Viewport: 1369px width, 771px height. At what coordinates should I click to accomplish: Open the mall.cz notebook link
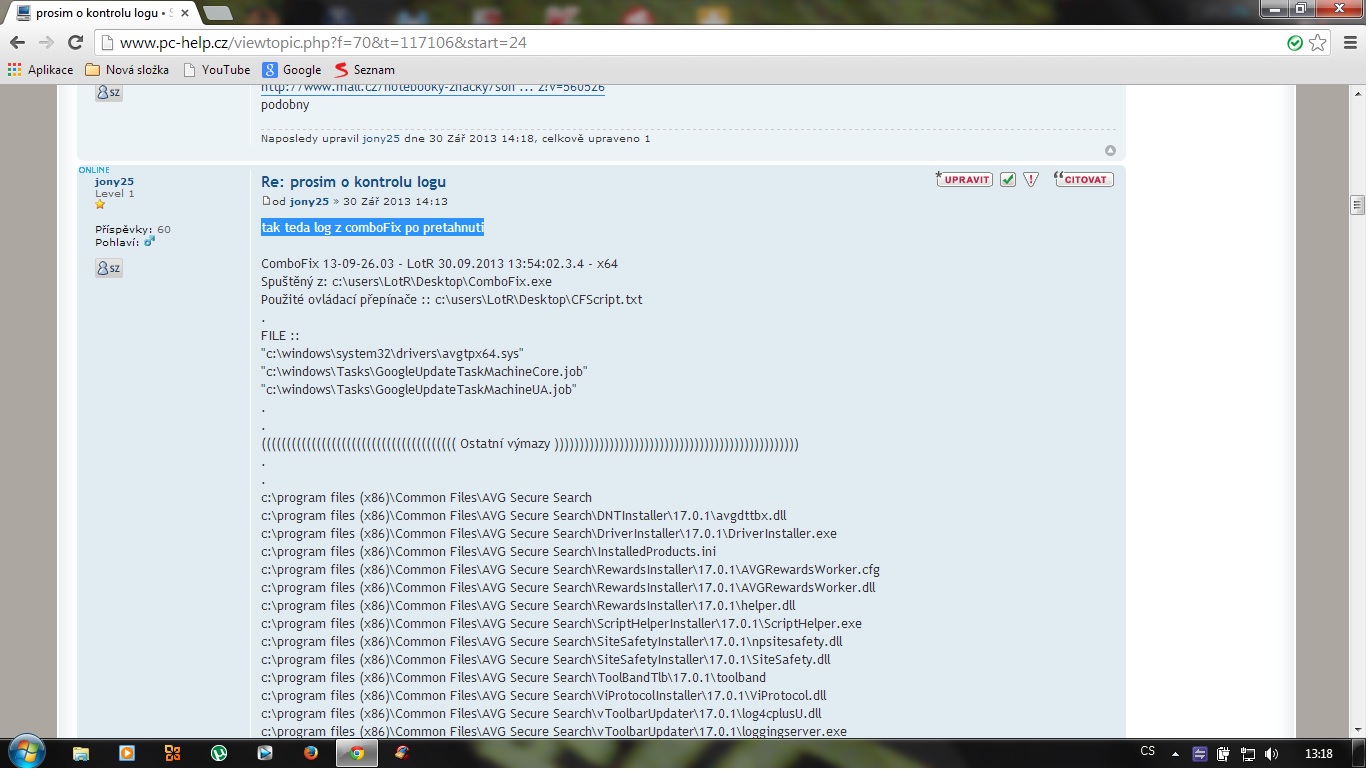pyautogui.click(x=433, y=87)
